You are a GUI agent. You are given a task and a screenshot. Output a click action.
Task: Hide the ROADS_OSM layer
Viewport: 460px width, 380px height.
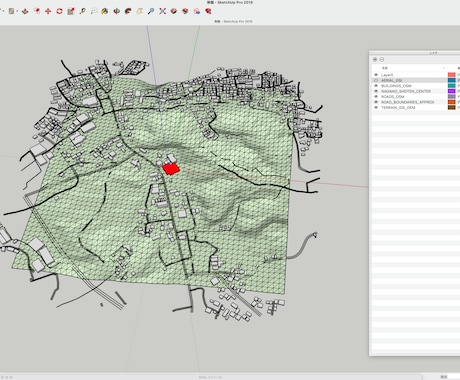point(376,97)
